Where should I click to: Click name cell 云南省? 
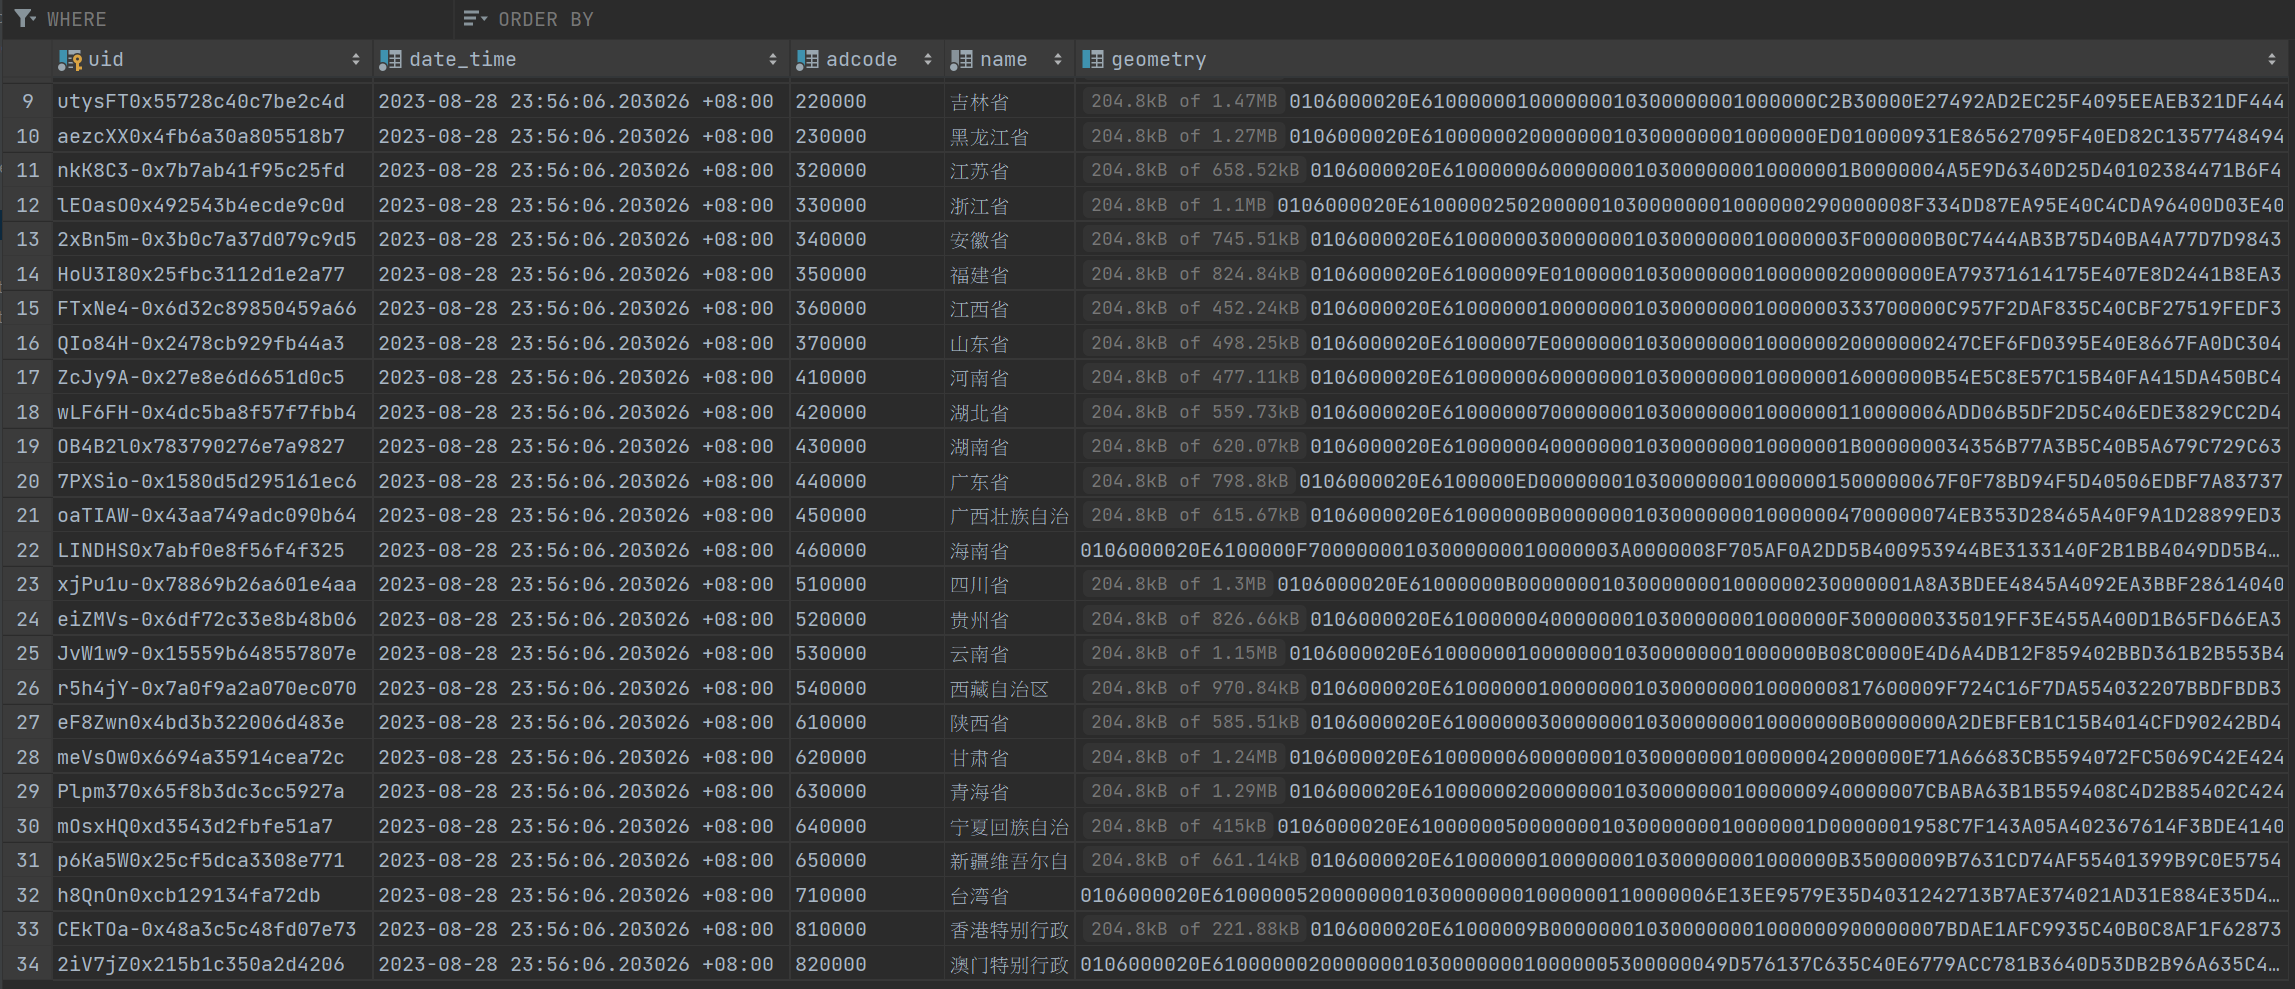pyautogui.click(x=1010, y=653)
